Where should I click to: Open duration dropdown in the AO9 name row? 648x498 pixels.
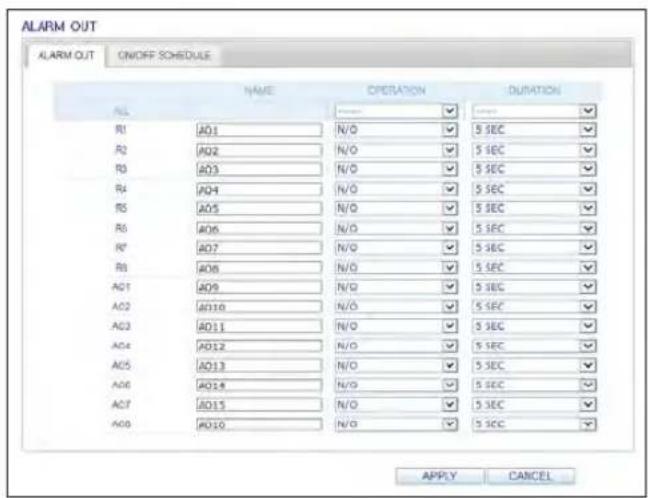coord(534,287)
